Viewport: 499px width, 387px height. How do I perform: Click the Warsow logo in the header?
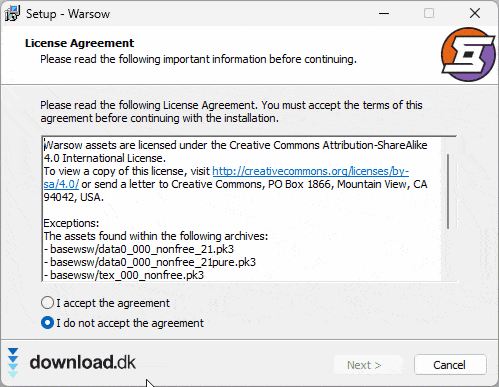coord(468,55)
